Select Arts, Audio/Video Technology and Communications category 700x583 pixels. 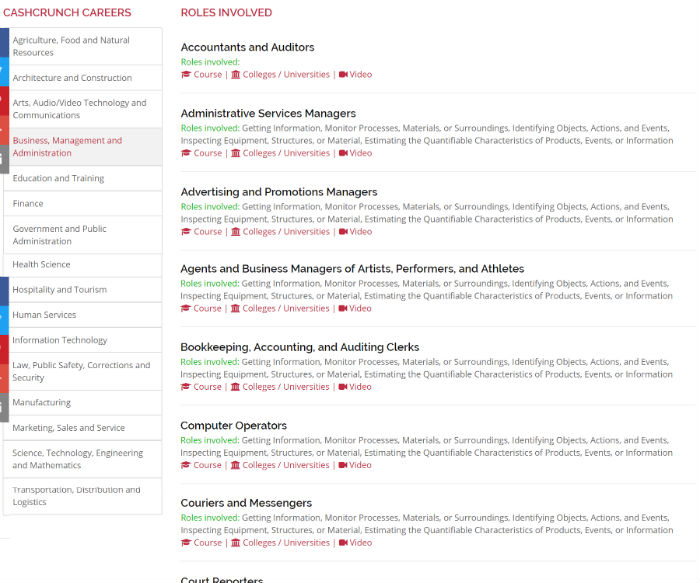coord(83,109)
